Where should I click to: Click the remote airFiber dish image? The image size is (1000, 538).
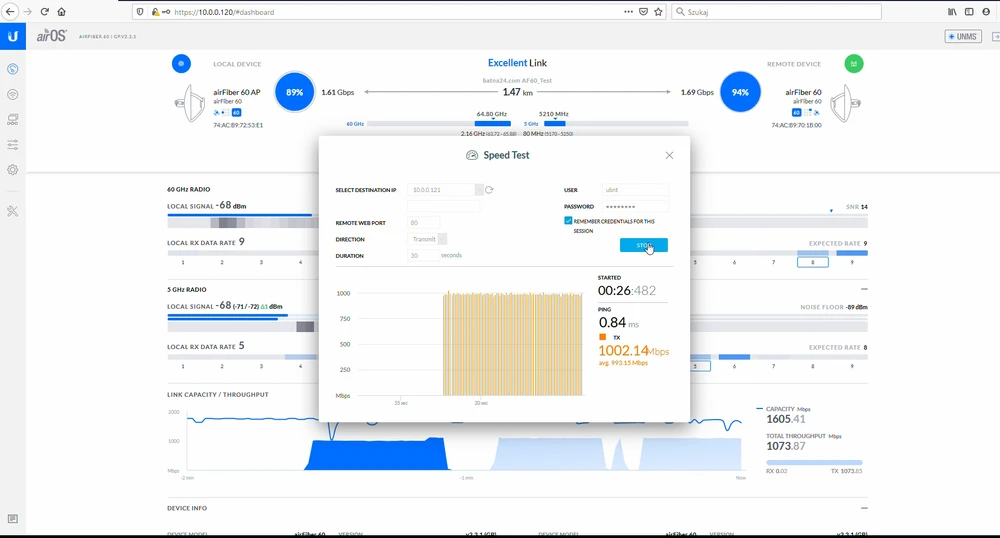tap(846, 103)
